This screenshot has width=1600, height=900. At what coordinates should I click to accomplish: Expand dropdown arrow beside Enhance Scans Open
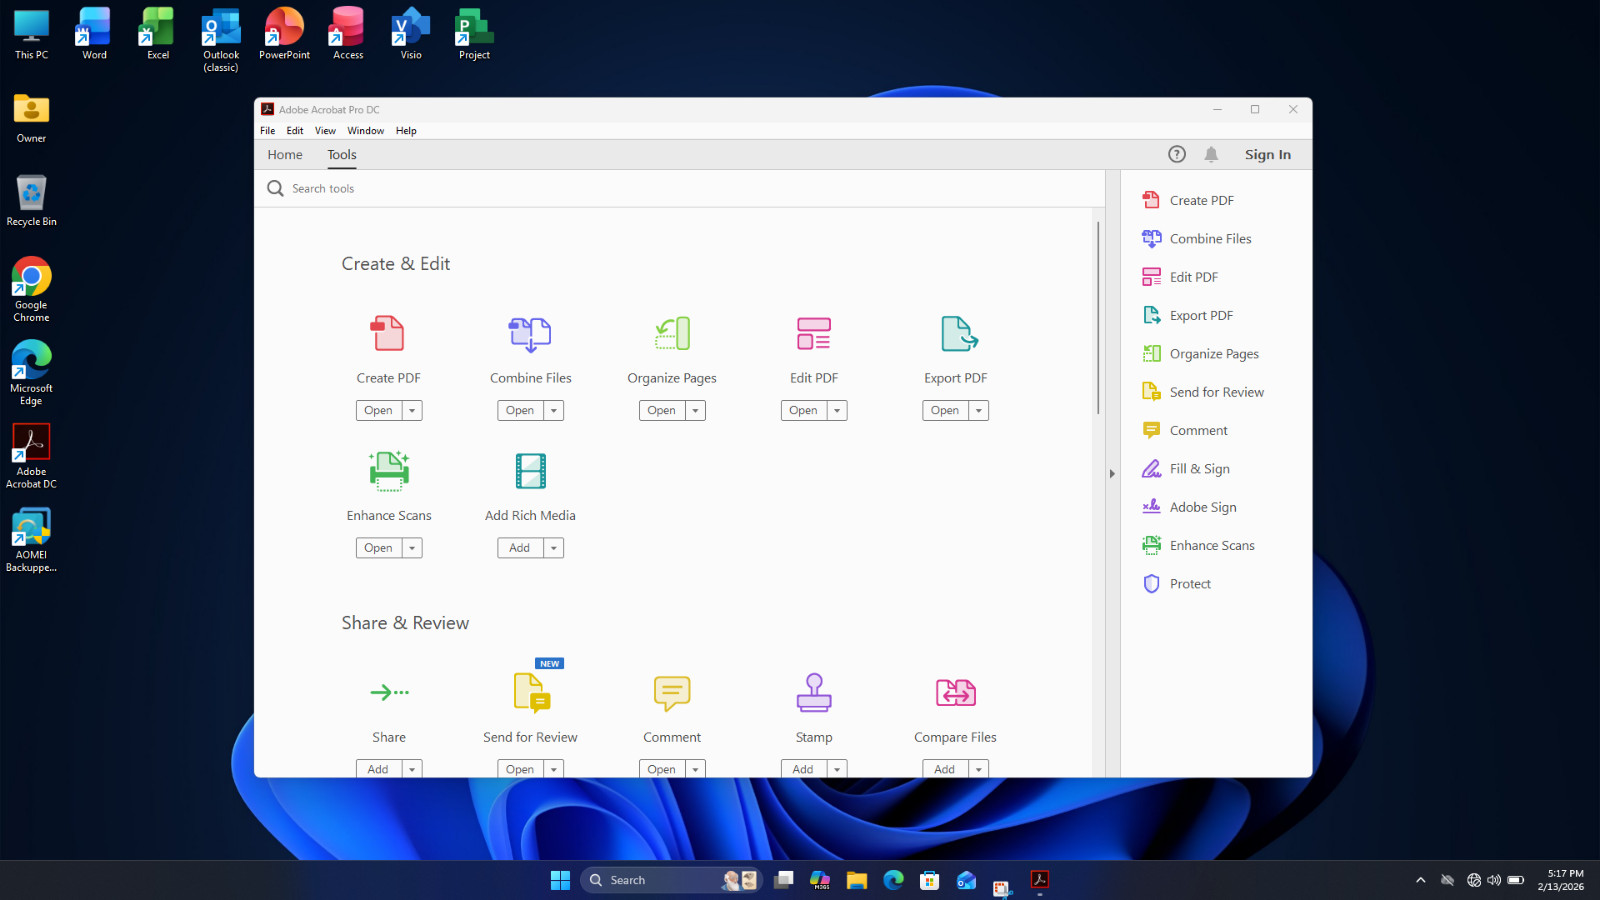click(x=412, y=548)
